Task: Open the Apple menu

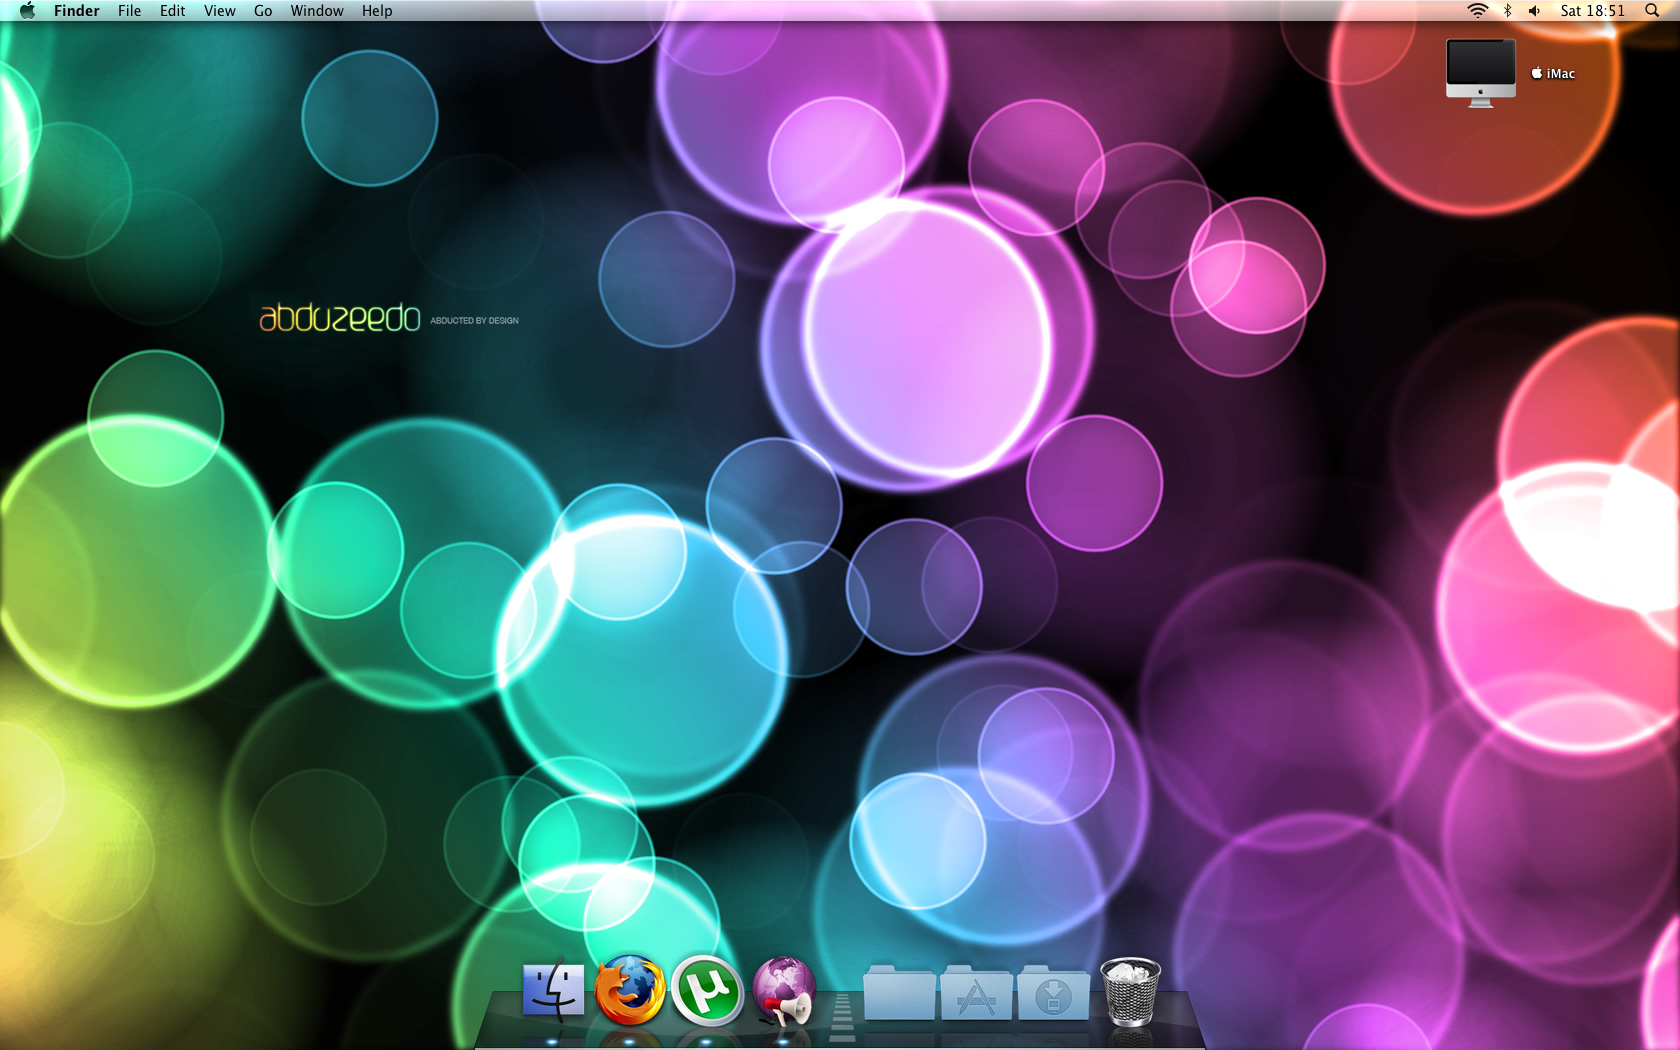Action: (x=27, y=11)
